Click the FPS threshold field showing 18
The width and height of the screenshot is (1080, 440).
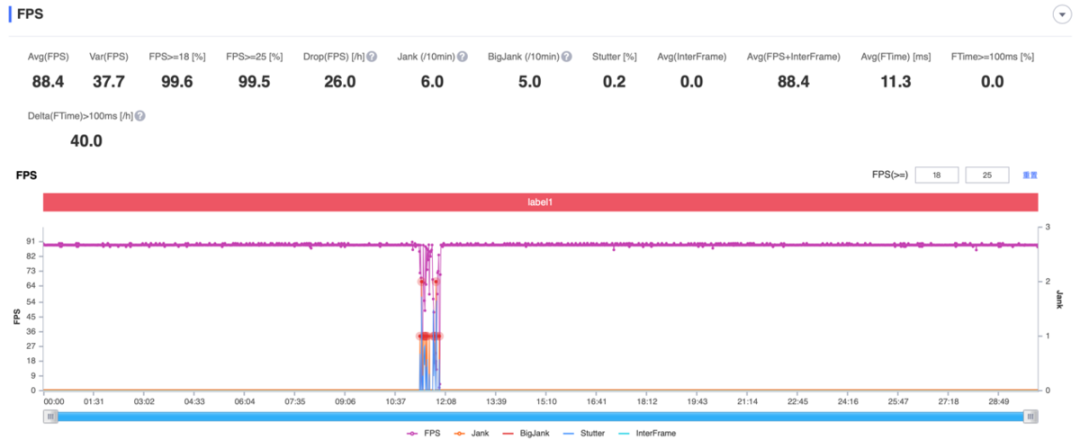point(937,176)
